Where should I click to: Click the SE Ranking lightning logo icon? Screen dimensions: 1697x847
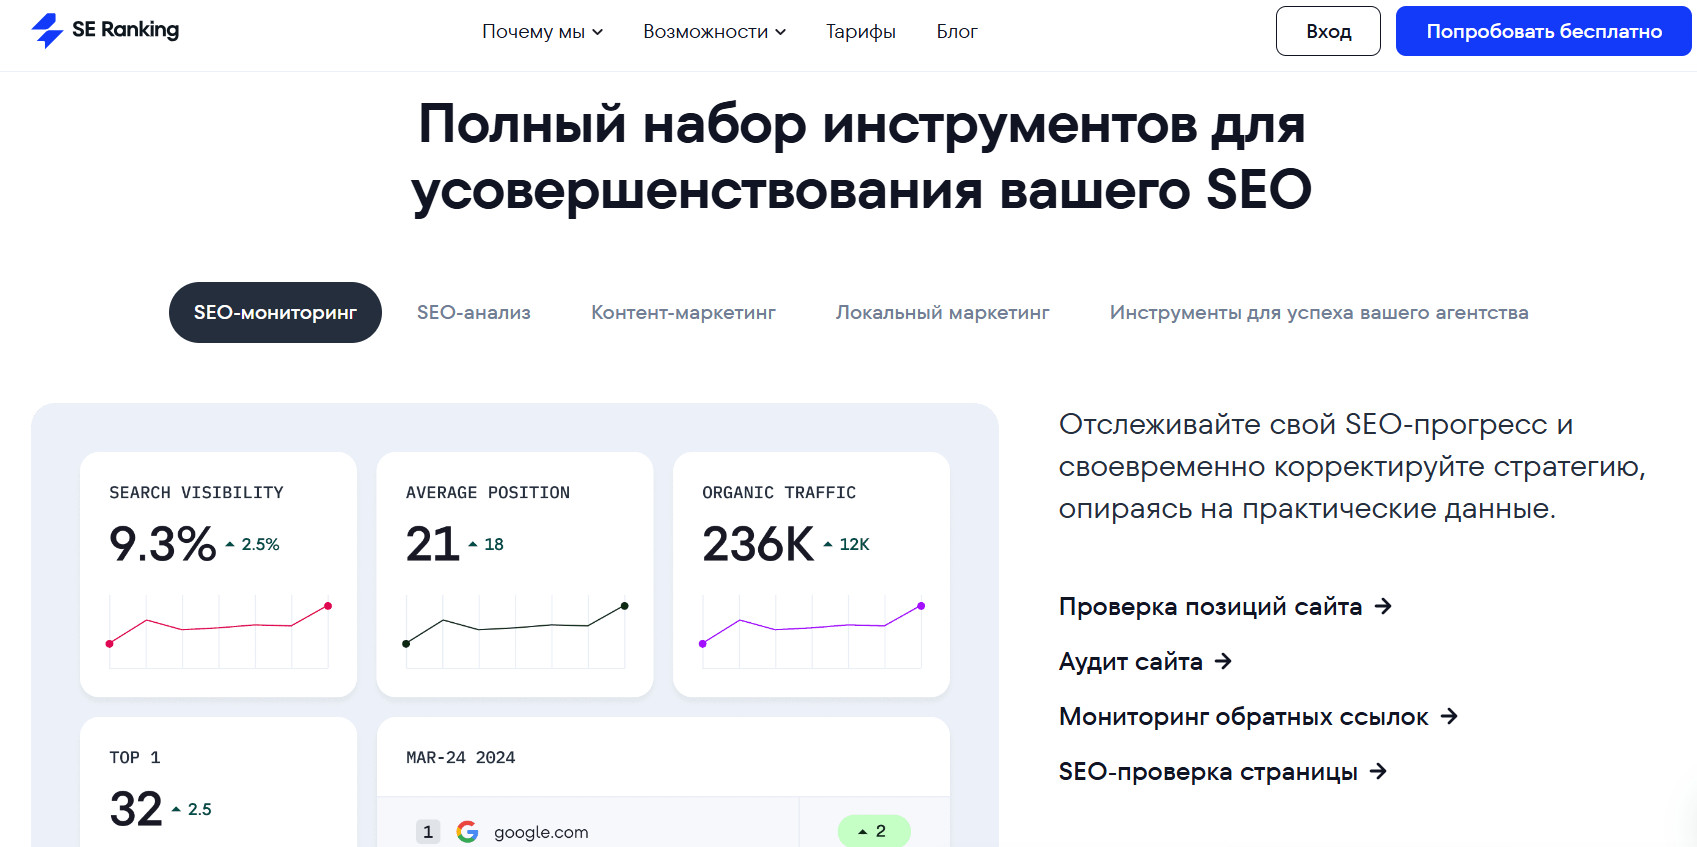47,30
